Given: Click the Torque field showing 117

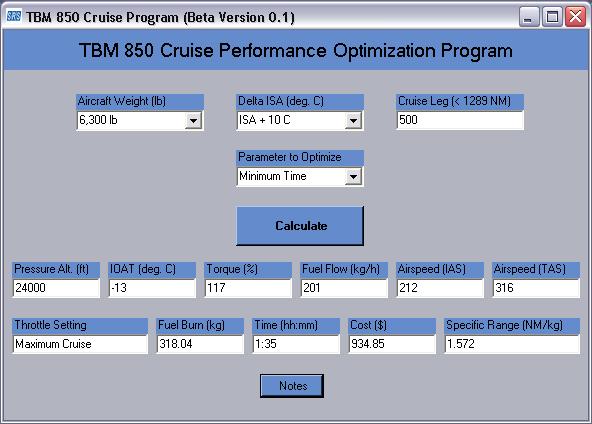Looking at the screenshot, I should [248, 288].
